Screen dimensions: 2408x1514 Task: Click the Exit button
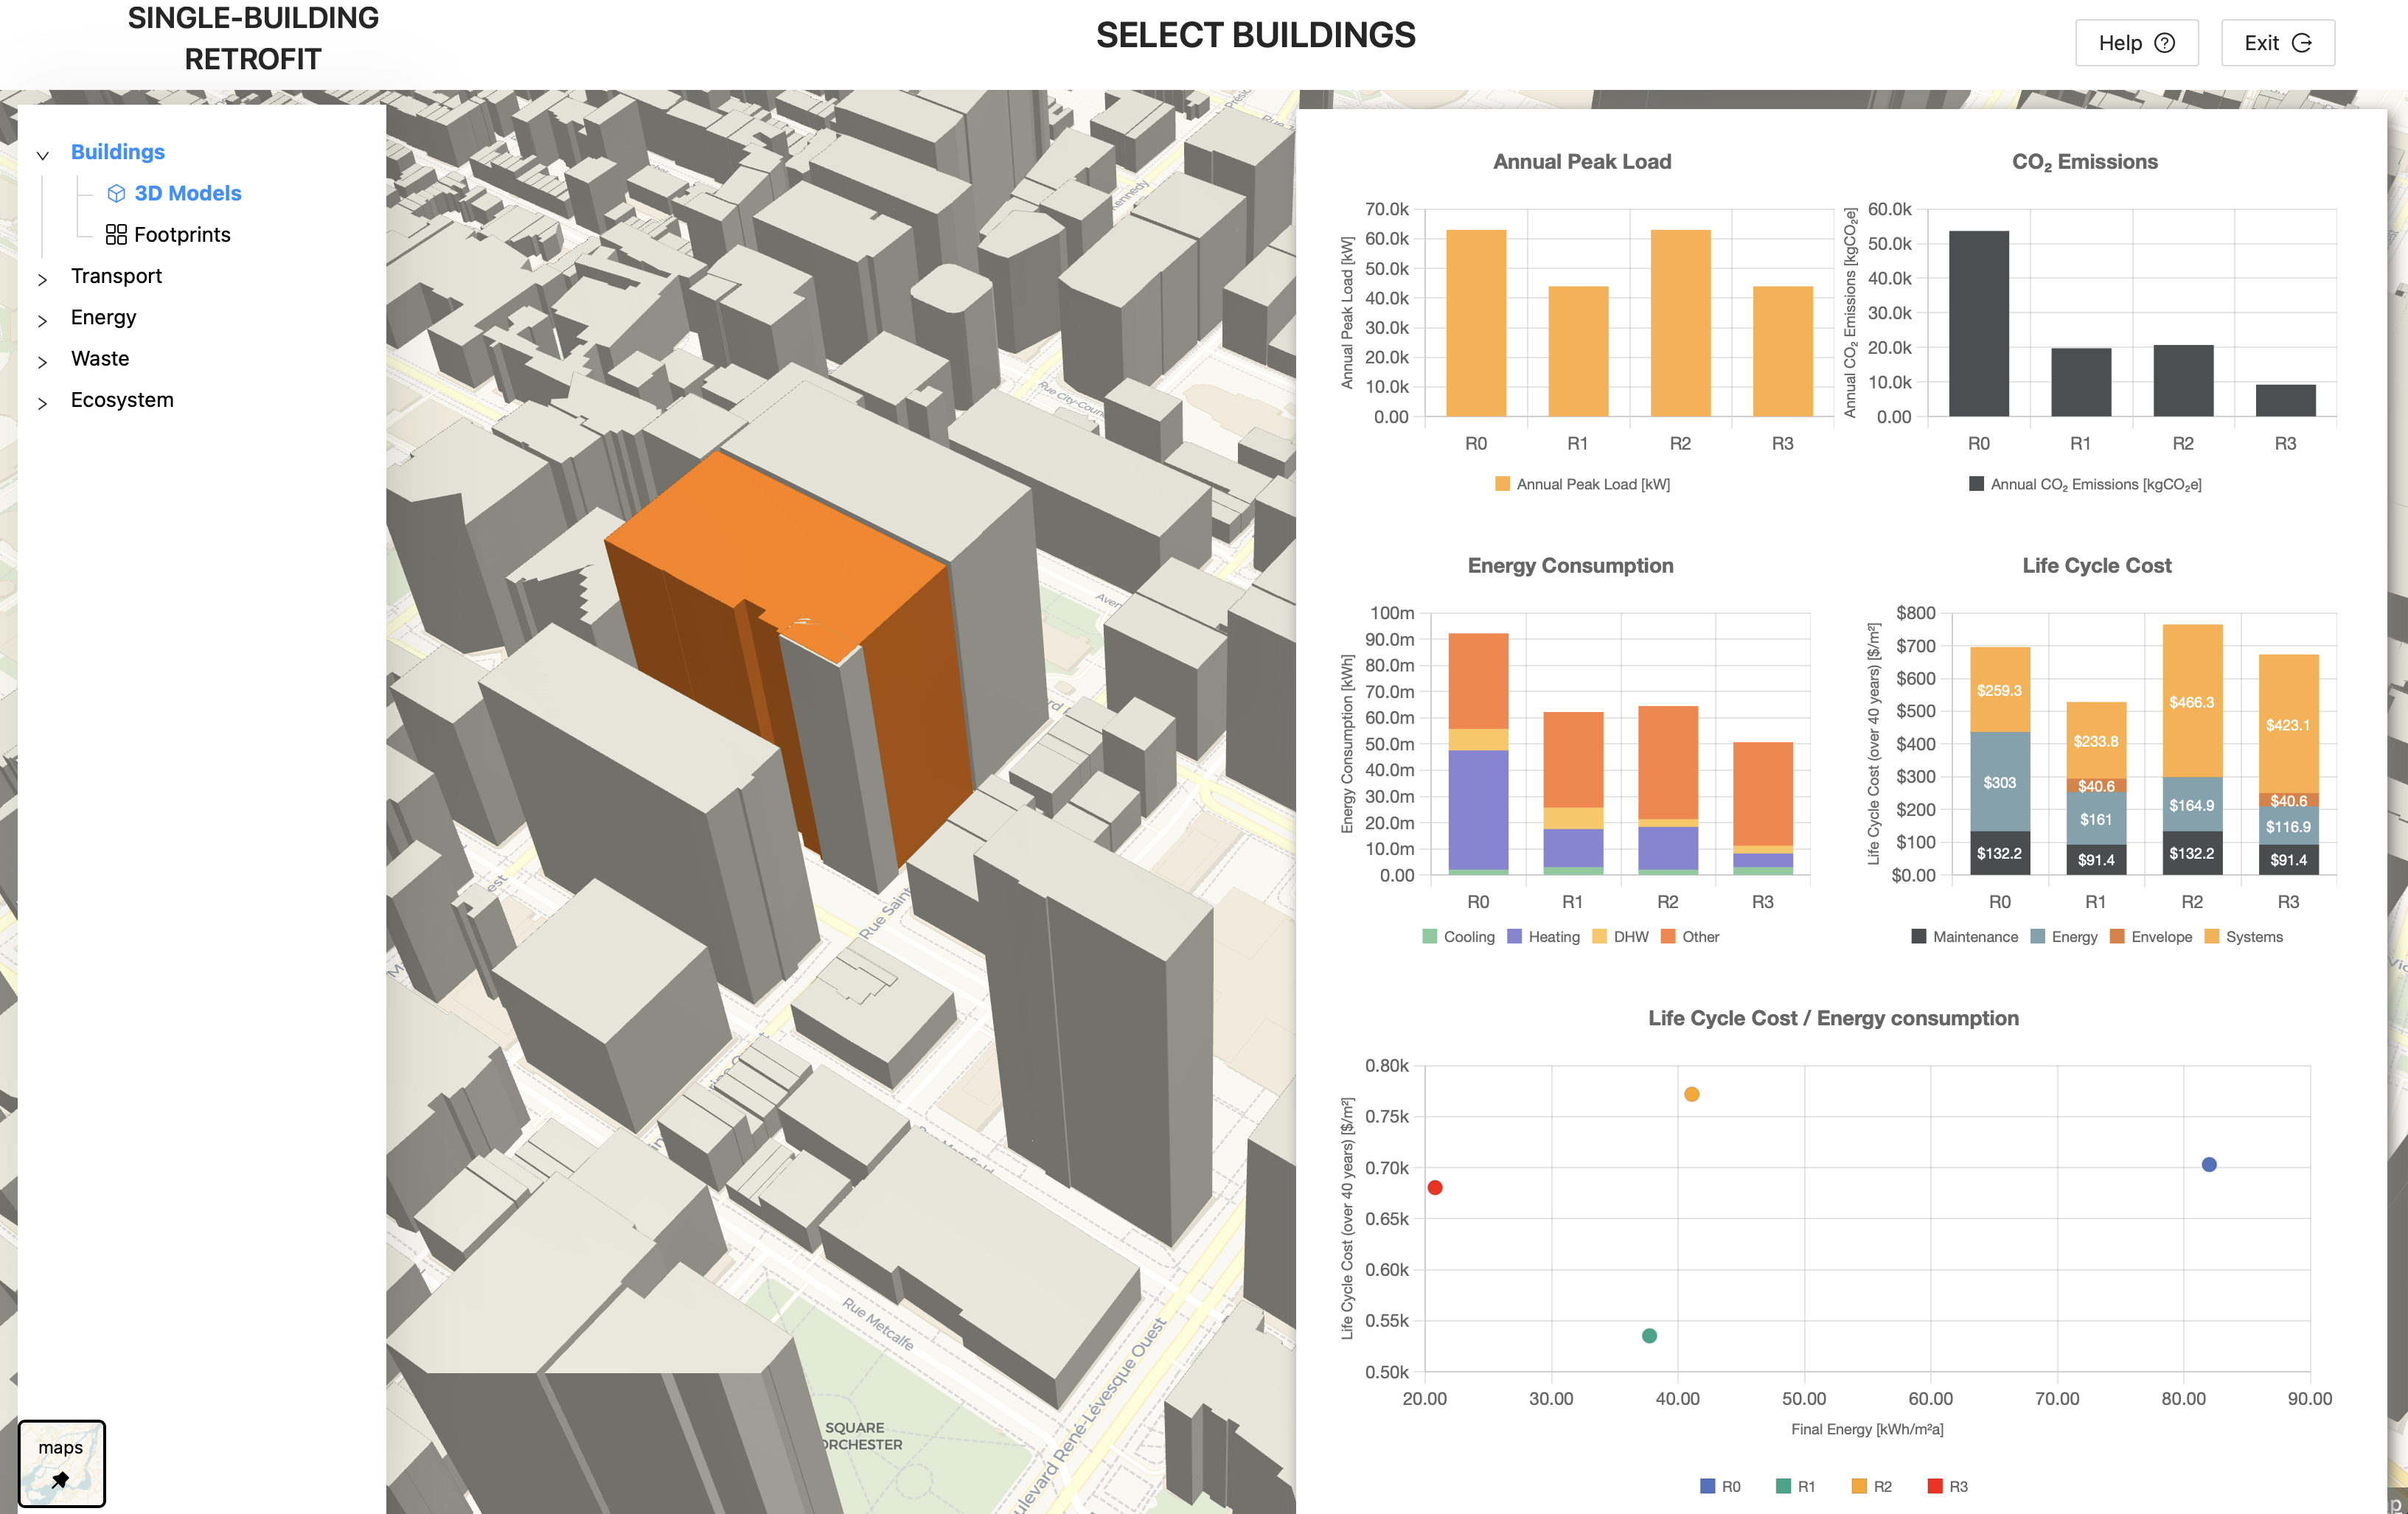tap(2277, 43)
